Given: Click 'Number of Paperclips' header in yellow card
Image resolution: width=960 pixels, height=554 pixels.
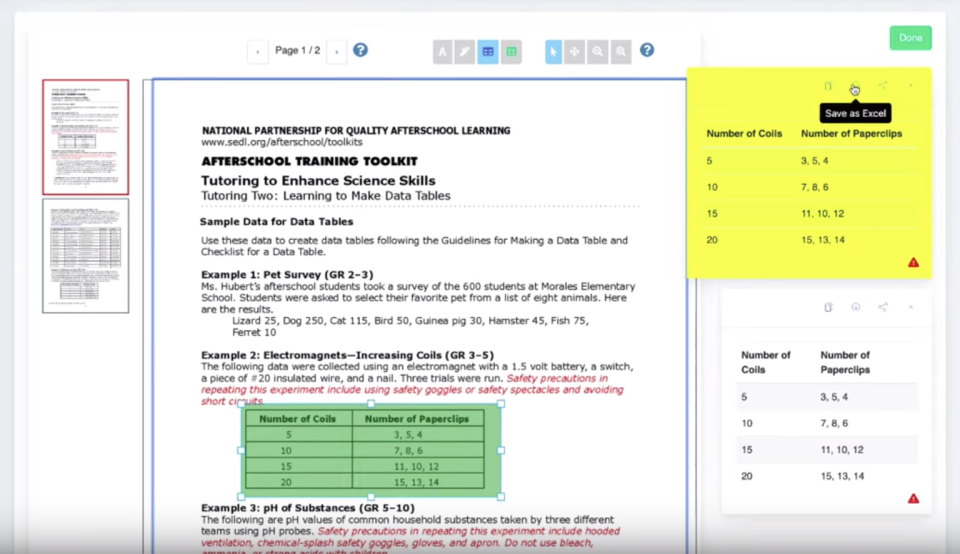Looking at the screenshot, I should point(851,133).
